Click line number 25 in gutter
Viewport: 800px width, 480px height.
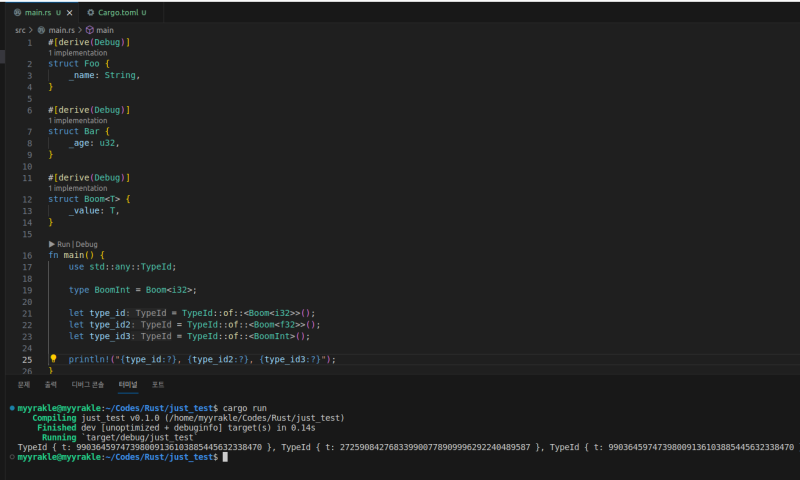tap(28, 360)
